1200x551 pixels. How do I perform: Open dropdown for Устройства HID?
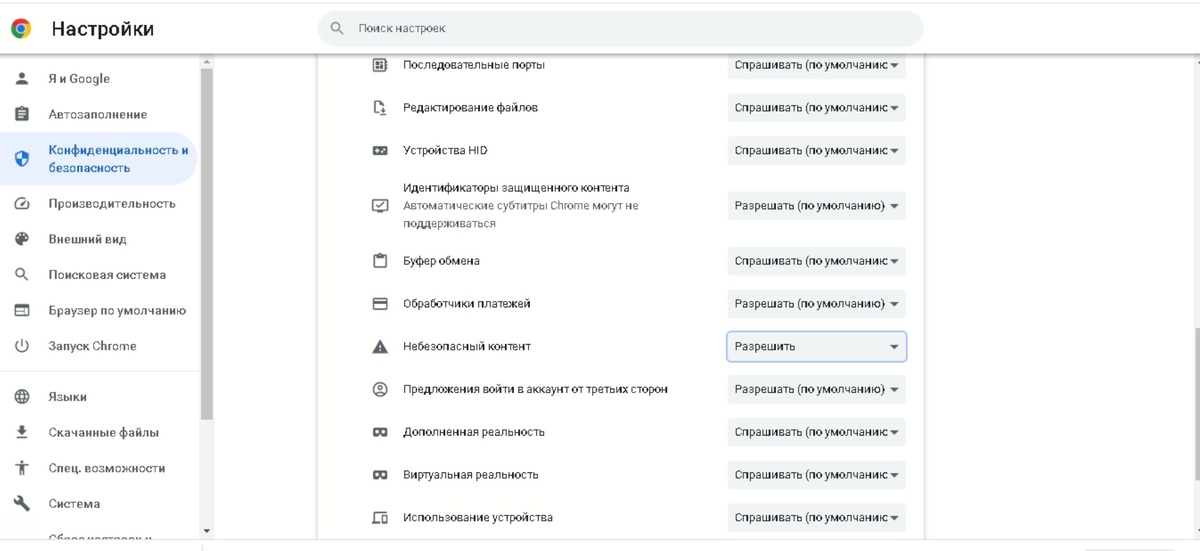pyautogui.click(x=816, y=151)
